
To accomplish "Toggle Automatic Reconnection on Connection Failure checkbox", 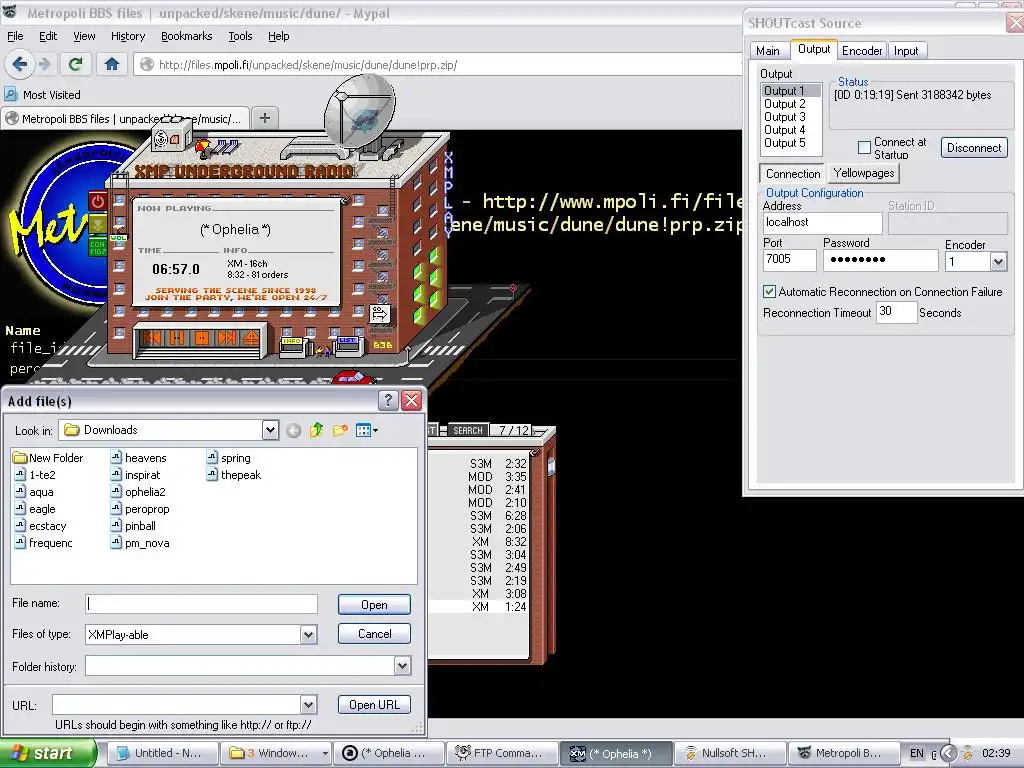I will click(769, 291).
